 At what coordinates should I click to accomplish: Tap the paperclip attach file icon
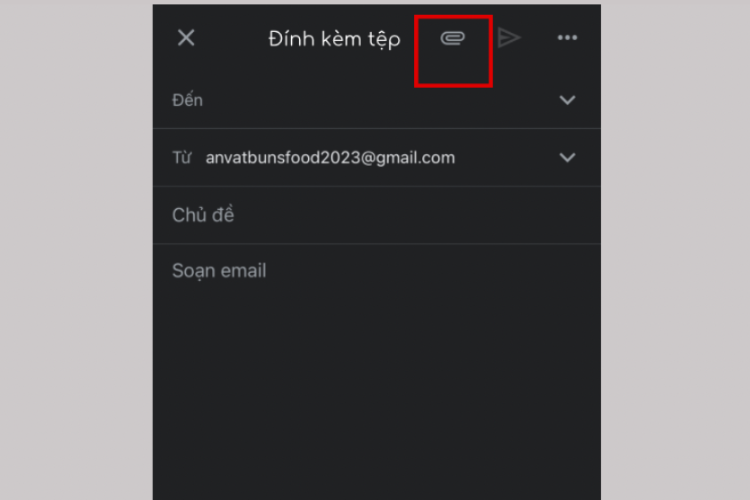click(452, 38)
